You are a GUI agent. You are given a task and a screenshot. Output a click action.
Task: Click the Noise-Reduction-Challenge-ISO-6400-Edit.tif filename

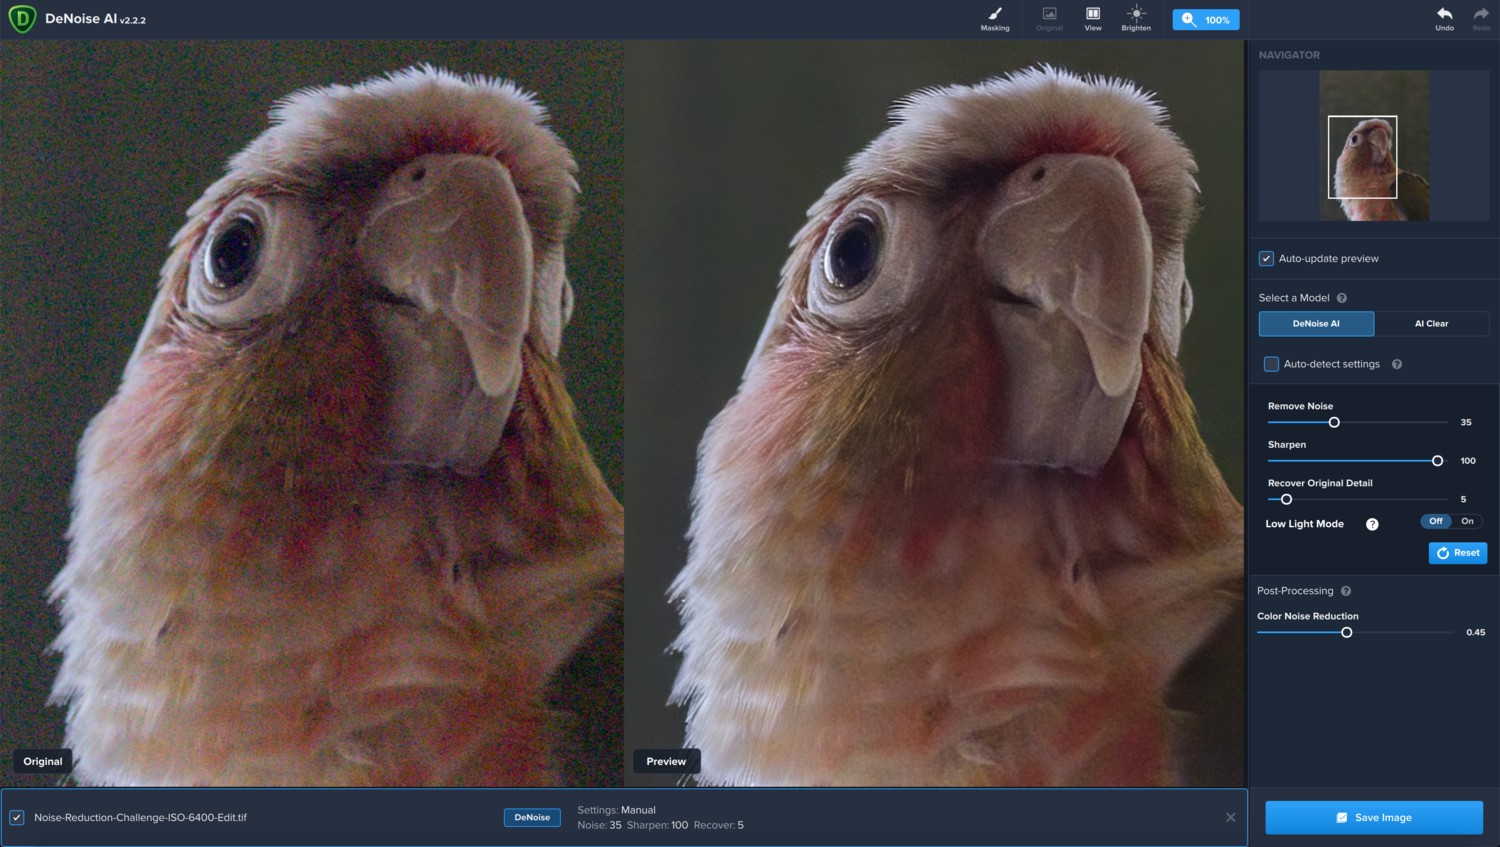(x=140, y=817)
